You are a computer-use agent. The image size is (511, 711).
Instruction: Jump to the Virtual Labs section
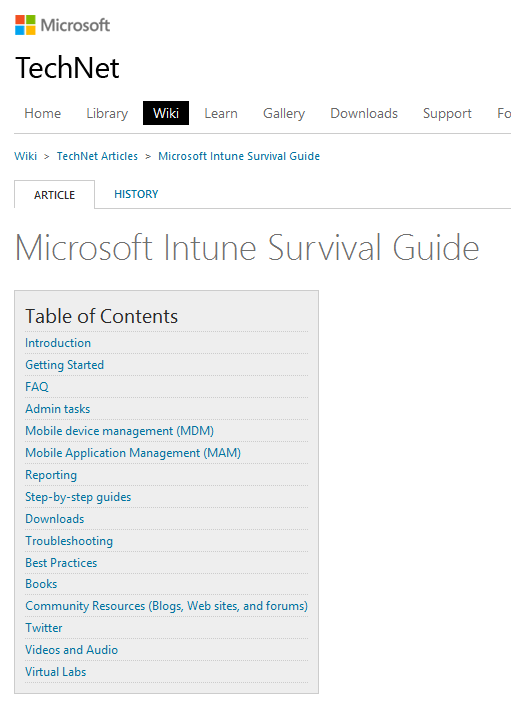tap(56, 672)
